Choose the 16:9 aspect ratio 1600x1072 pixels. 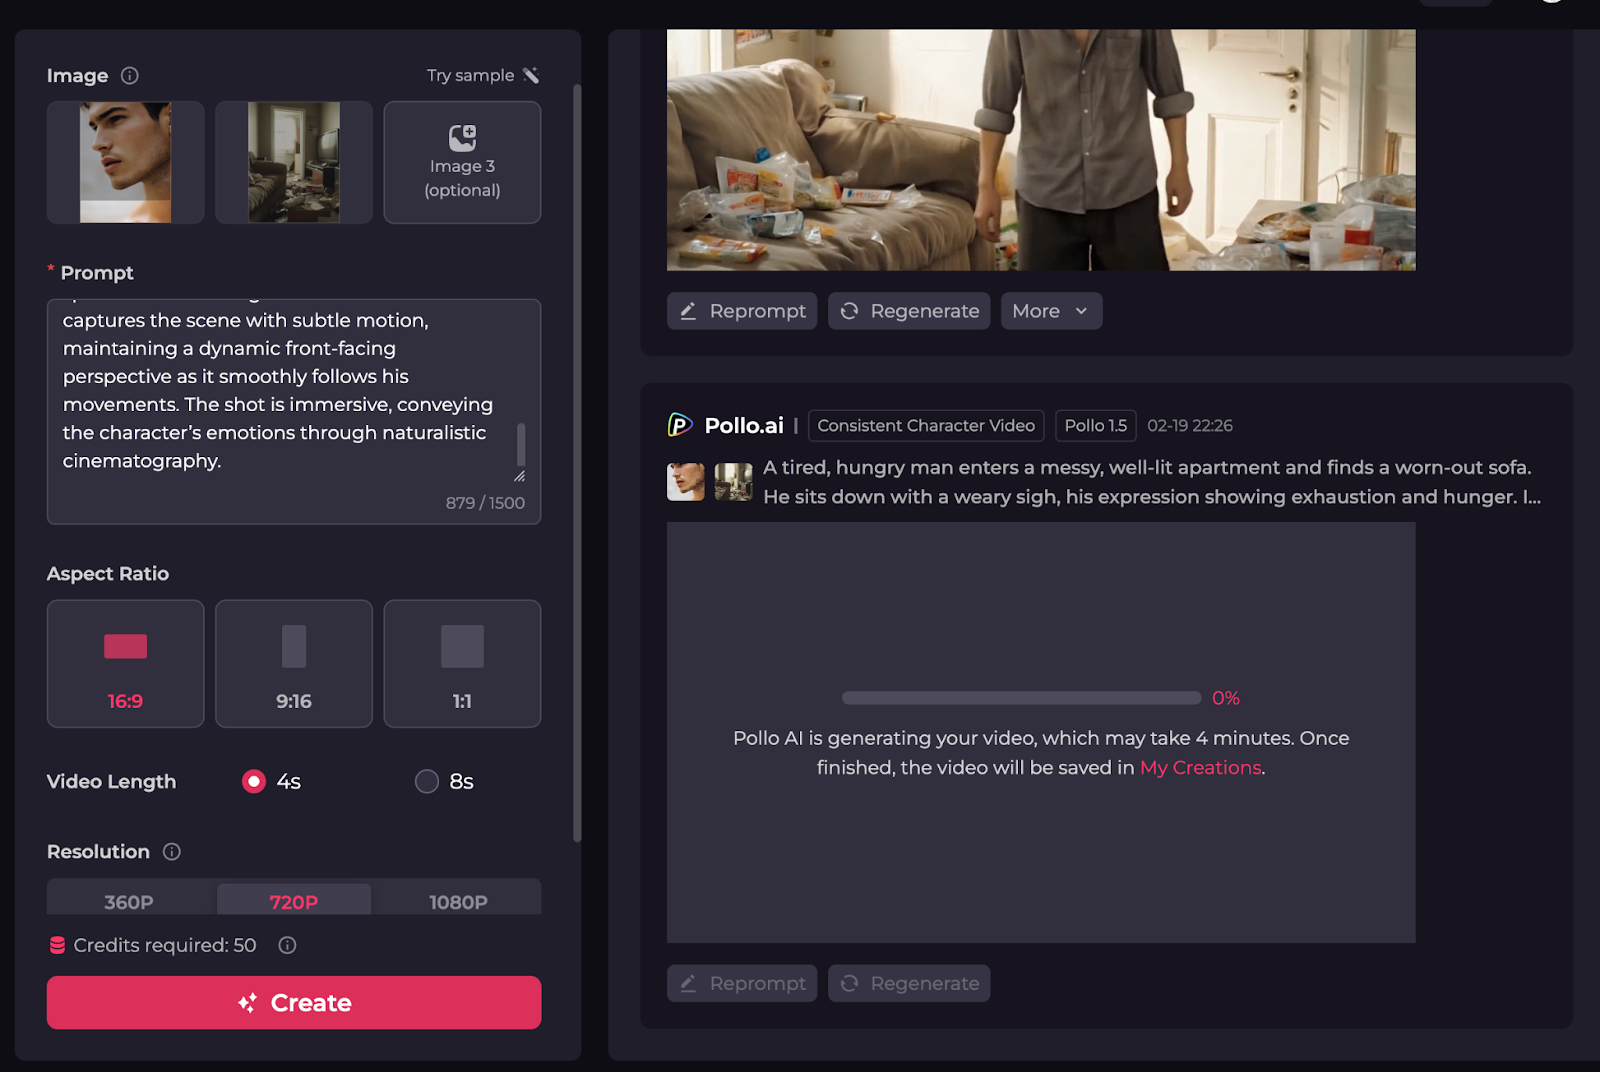point(126,664)
